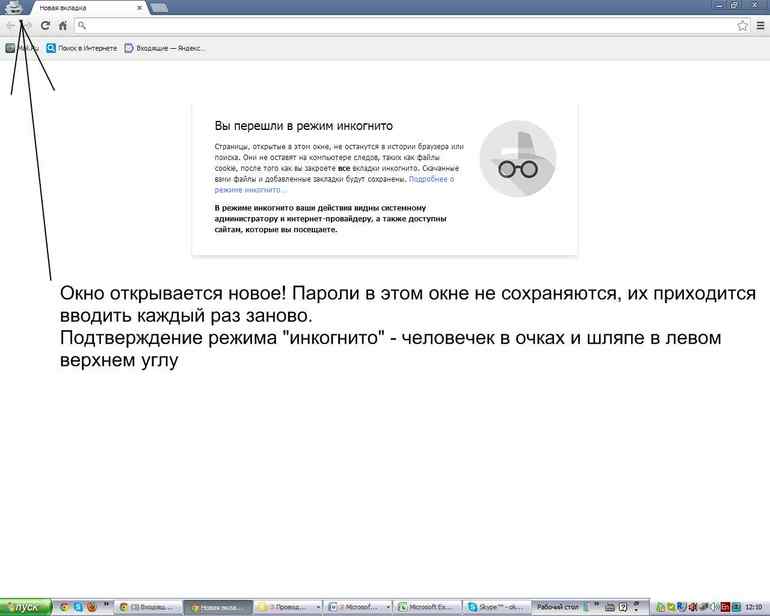Switch to the Skype taskbar window

point(497,607)
